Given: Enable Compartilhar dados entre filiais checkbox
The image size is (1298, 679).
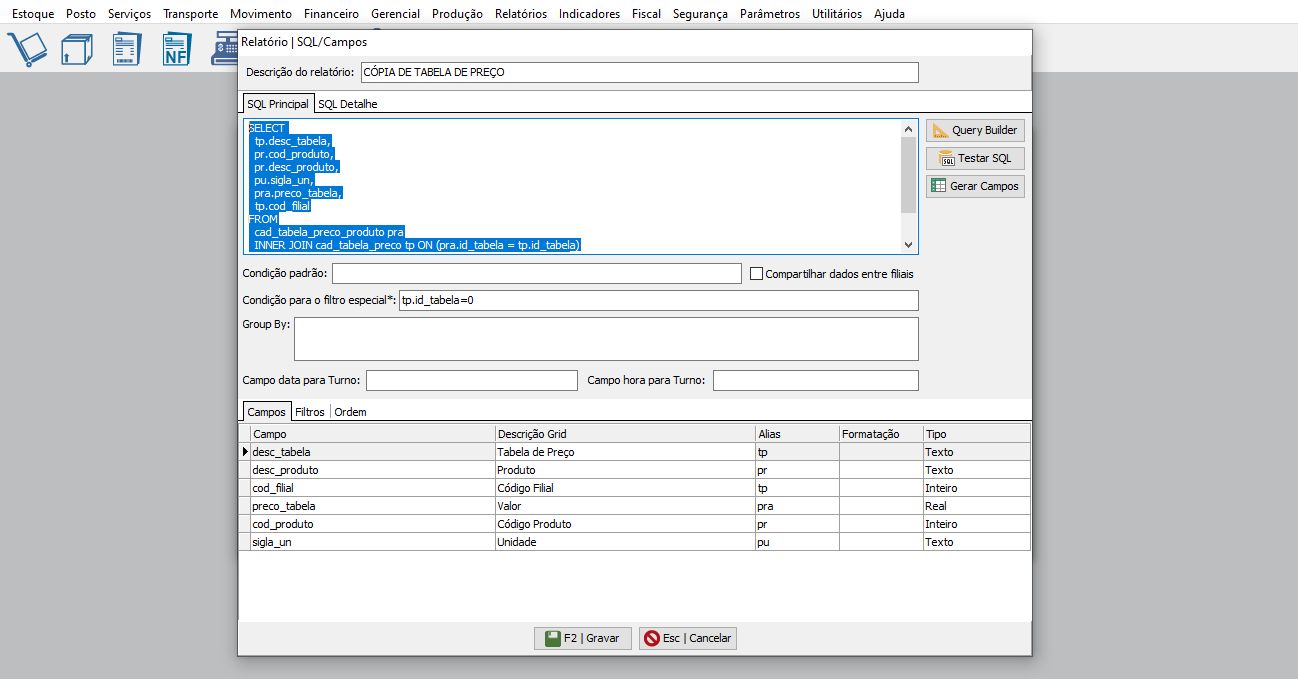Looking at the screenshot, I should pos(757,274).
